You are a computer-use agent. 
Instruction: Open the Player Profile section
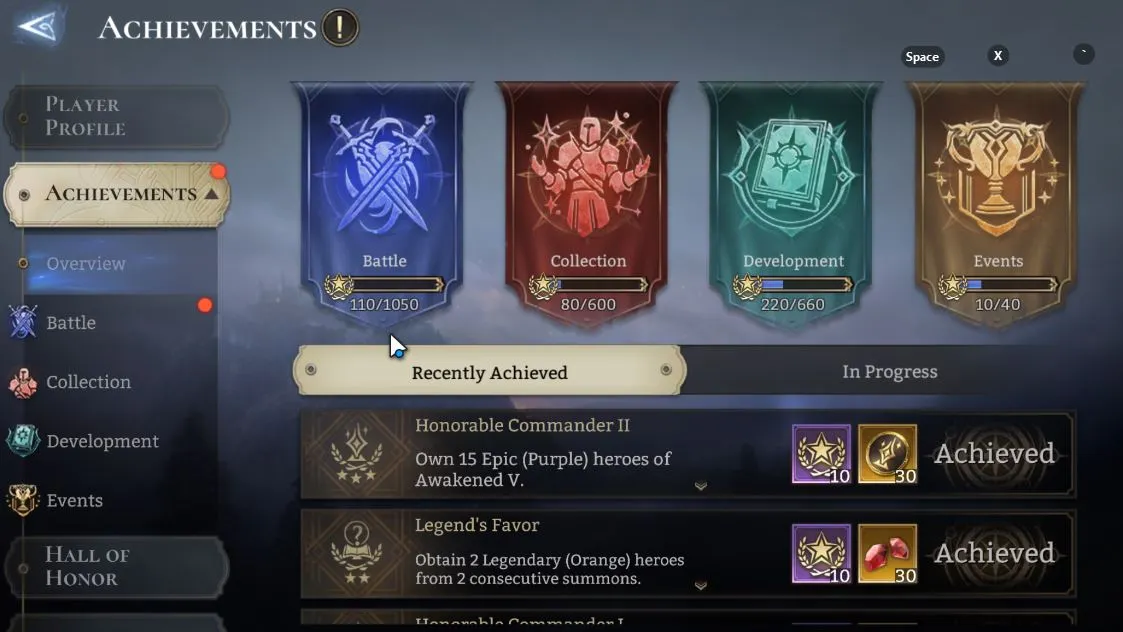117,116
